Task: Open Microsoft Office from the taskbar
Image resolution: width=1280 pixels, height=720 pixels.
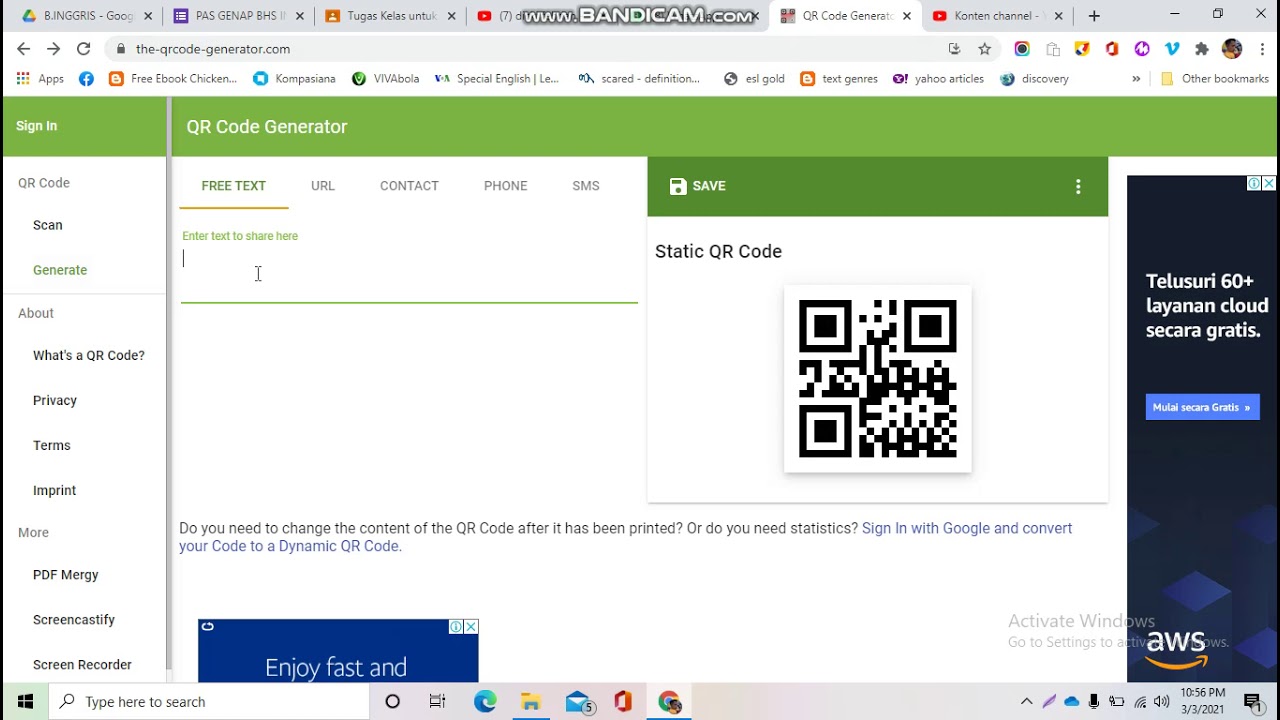Action: point(623,702)
